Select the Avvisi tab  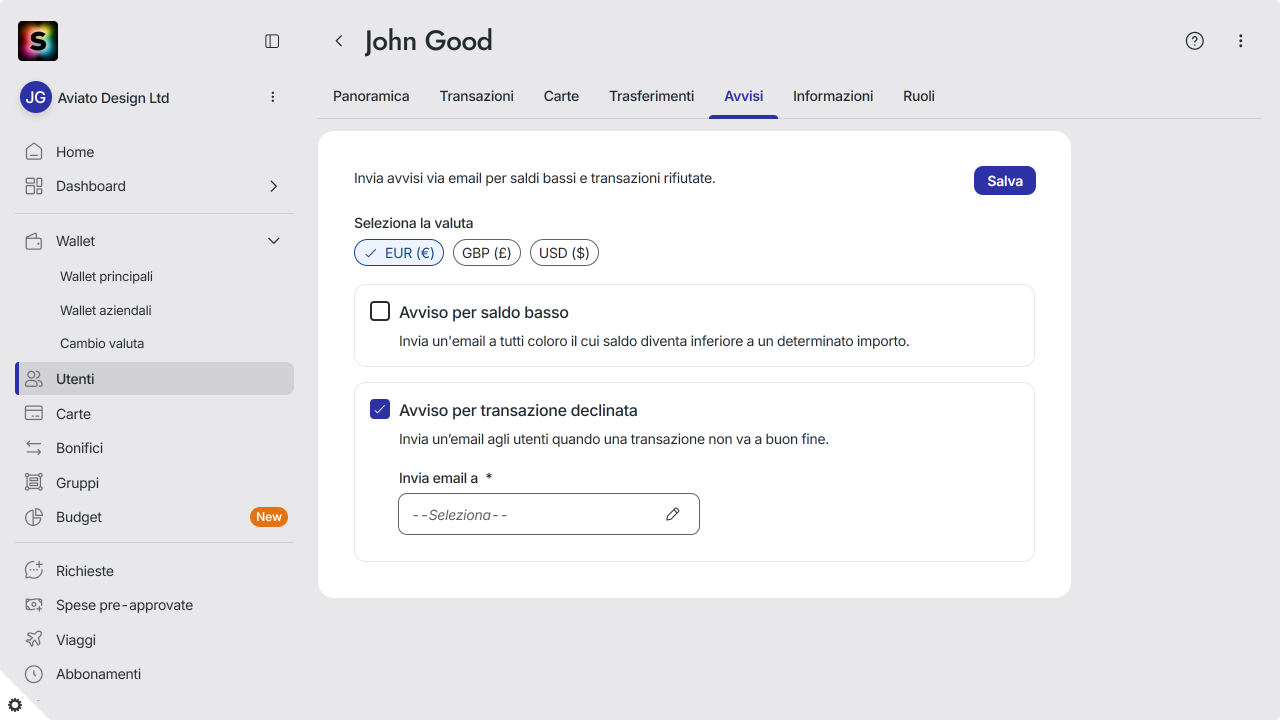point(744,96)
